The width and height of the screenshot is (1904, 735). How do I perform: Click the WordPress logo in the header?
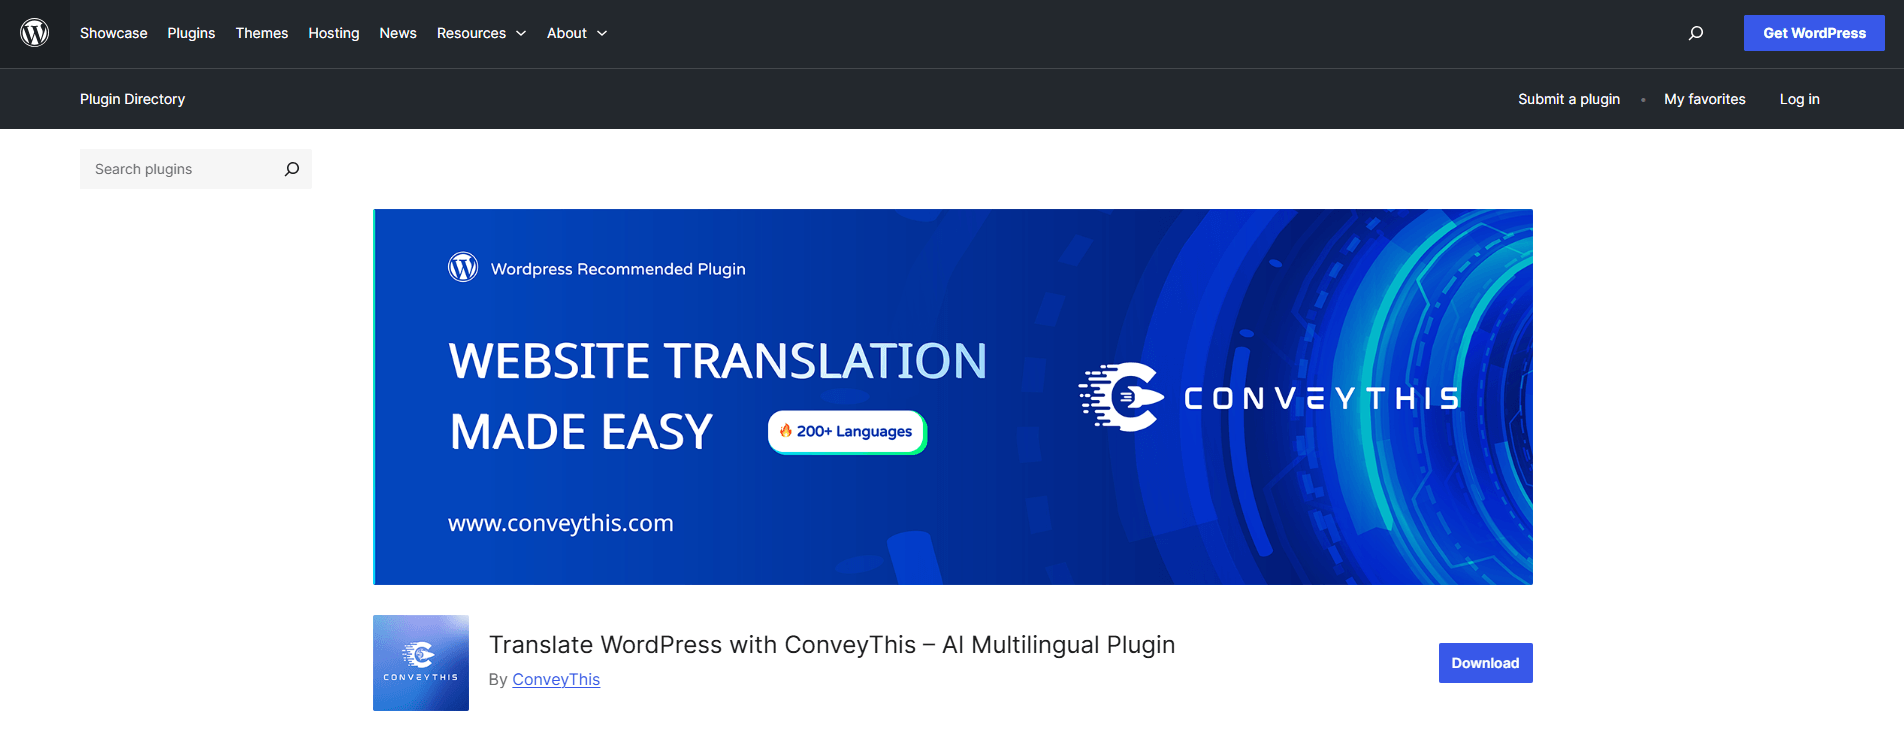(x=35, y=33)
